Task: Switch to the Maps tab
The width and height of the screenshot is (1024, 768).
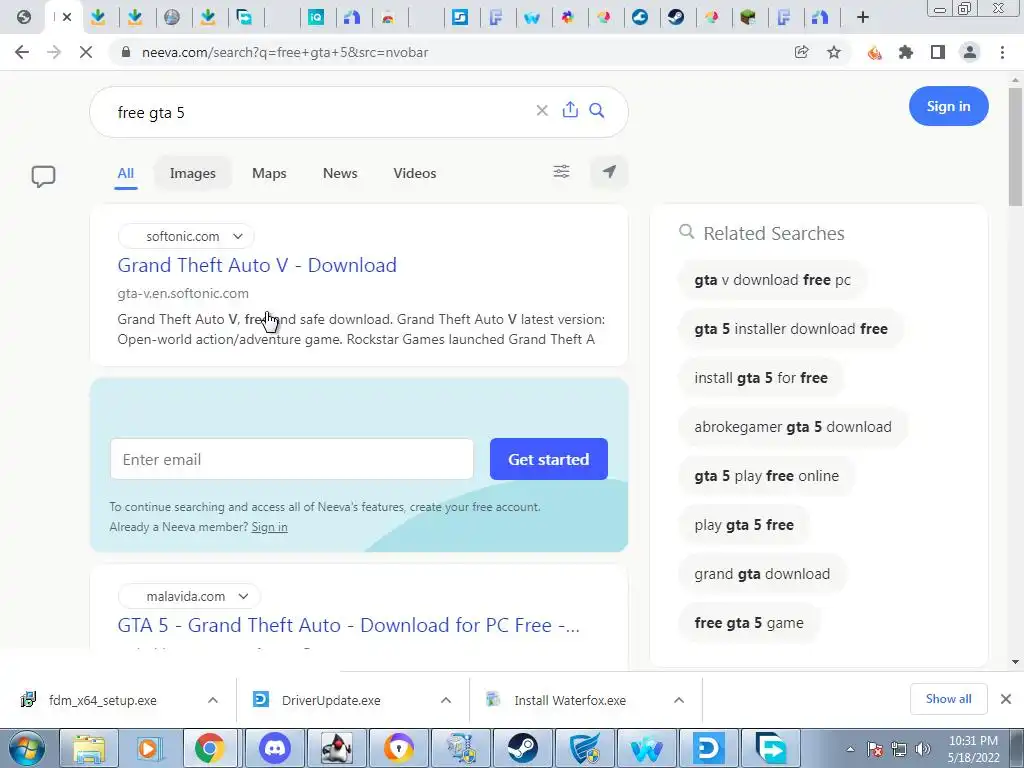Action: (x=269, y=173)
